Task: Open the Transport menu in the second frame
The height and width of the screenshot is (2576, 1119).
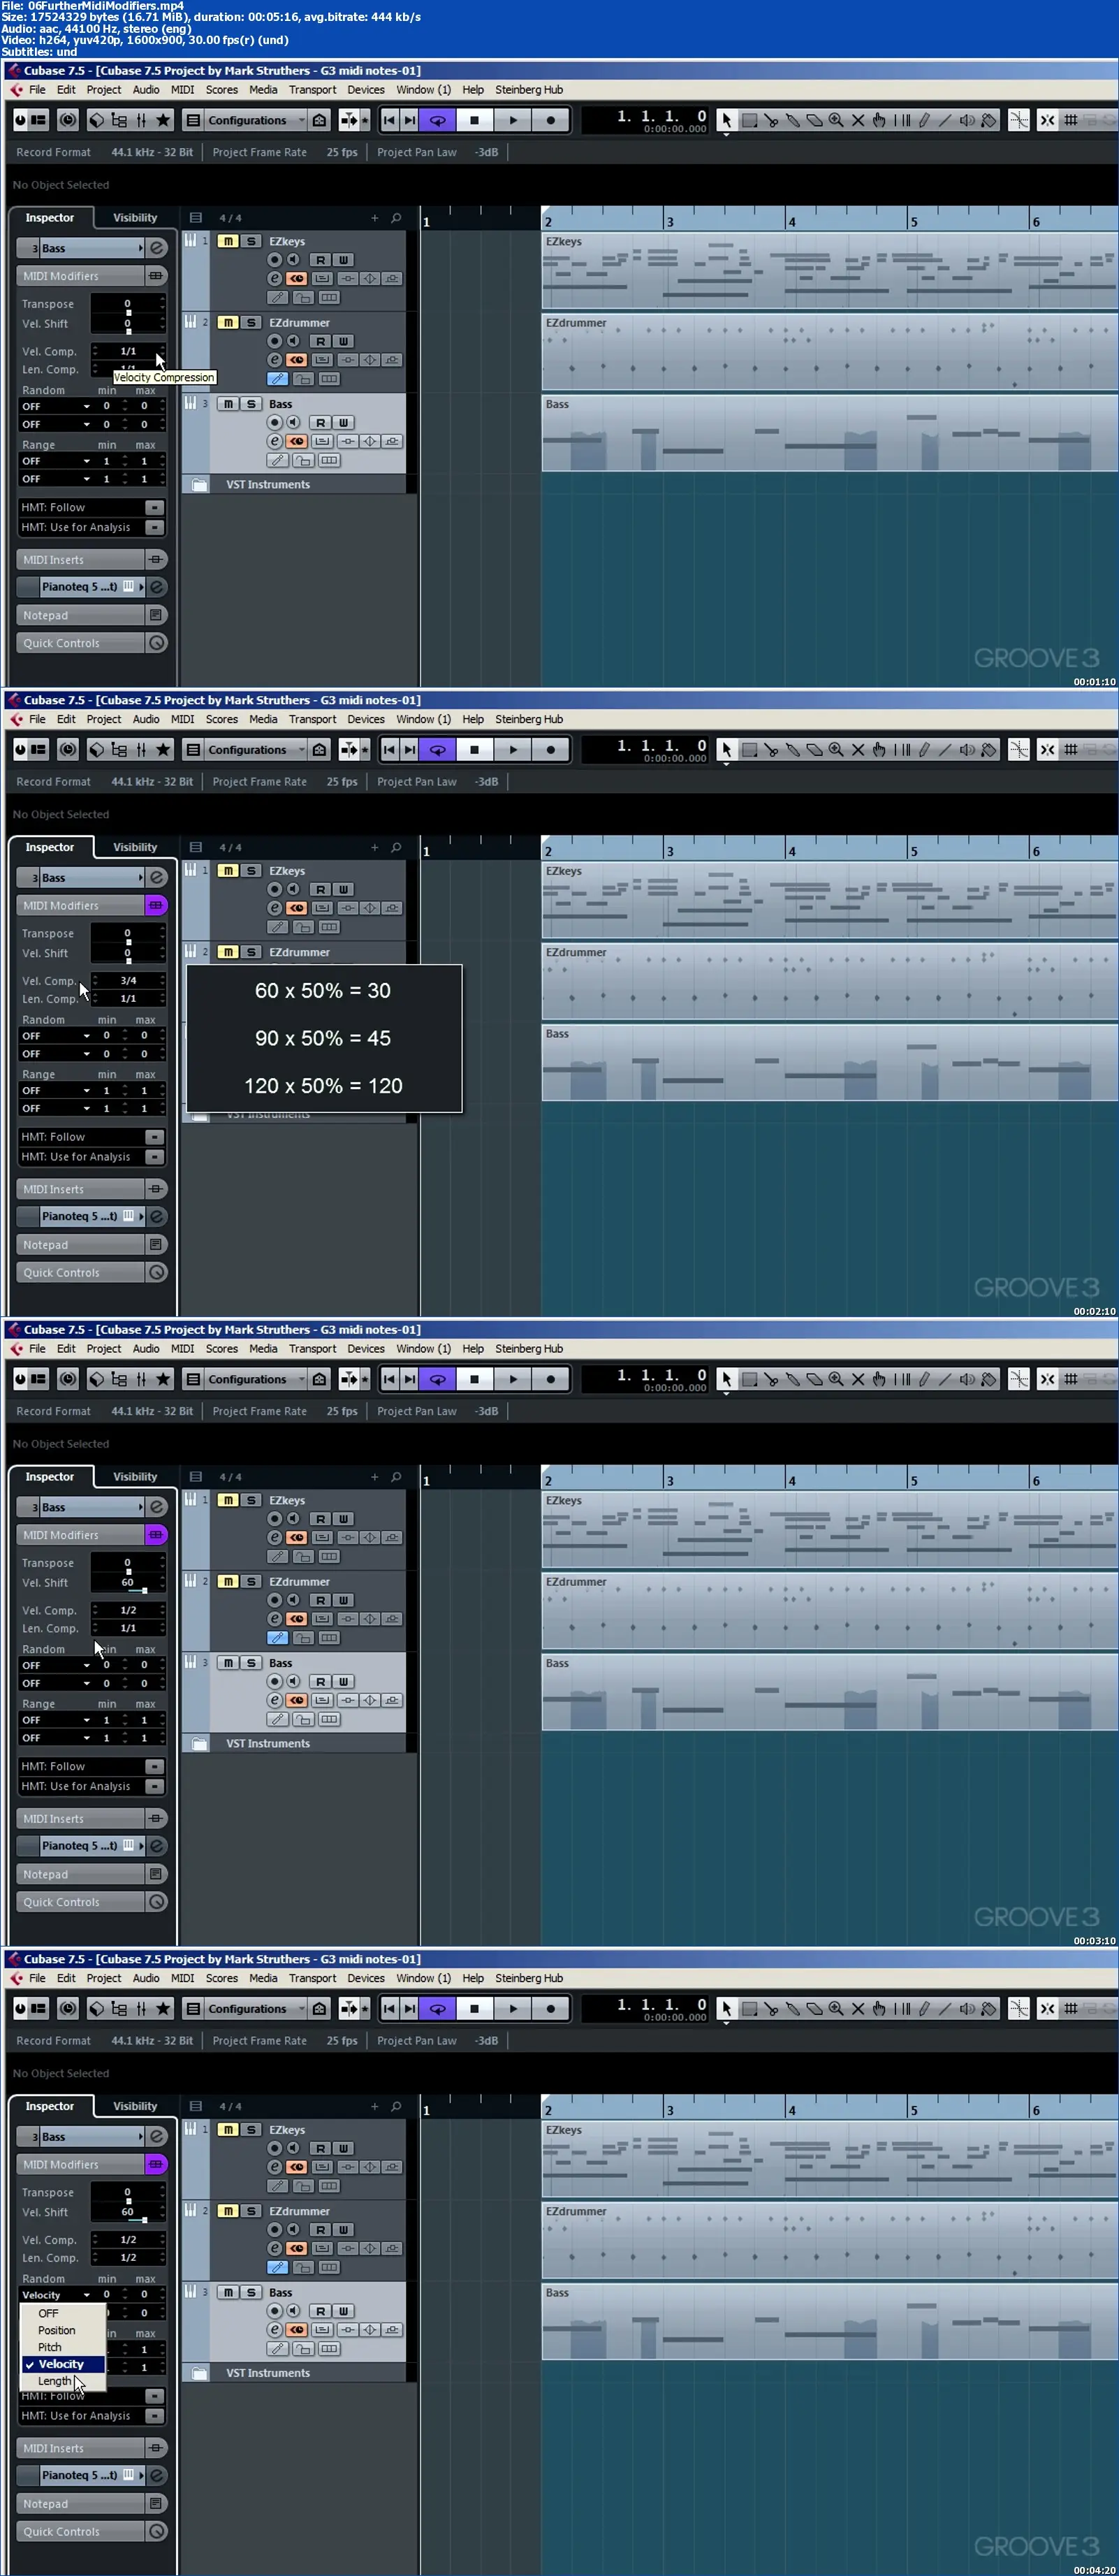Action: click(x=312, y=719)
